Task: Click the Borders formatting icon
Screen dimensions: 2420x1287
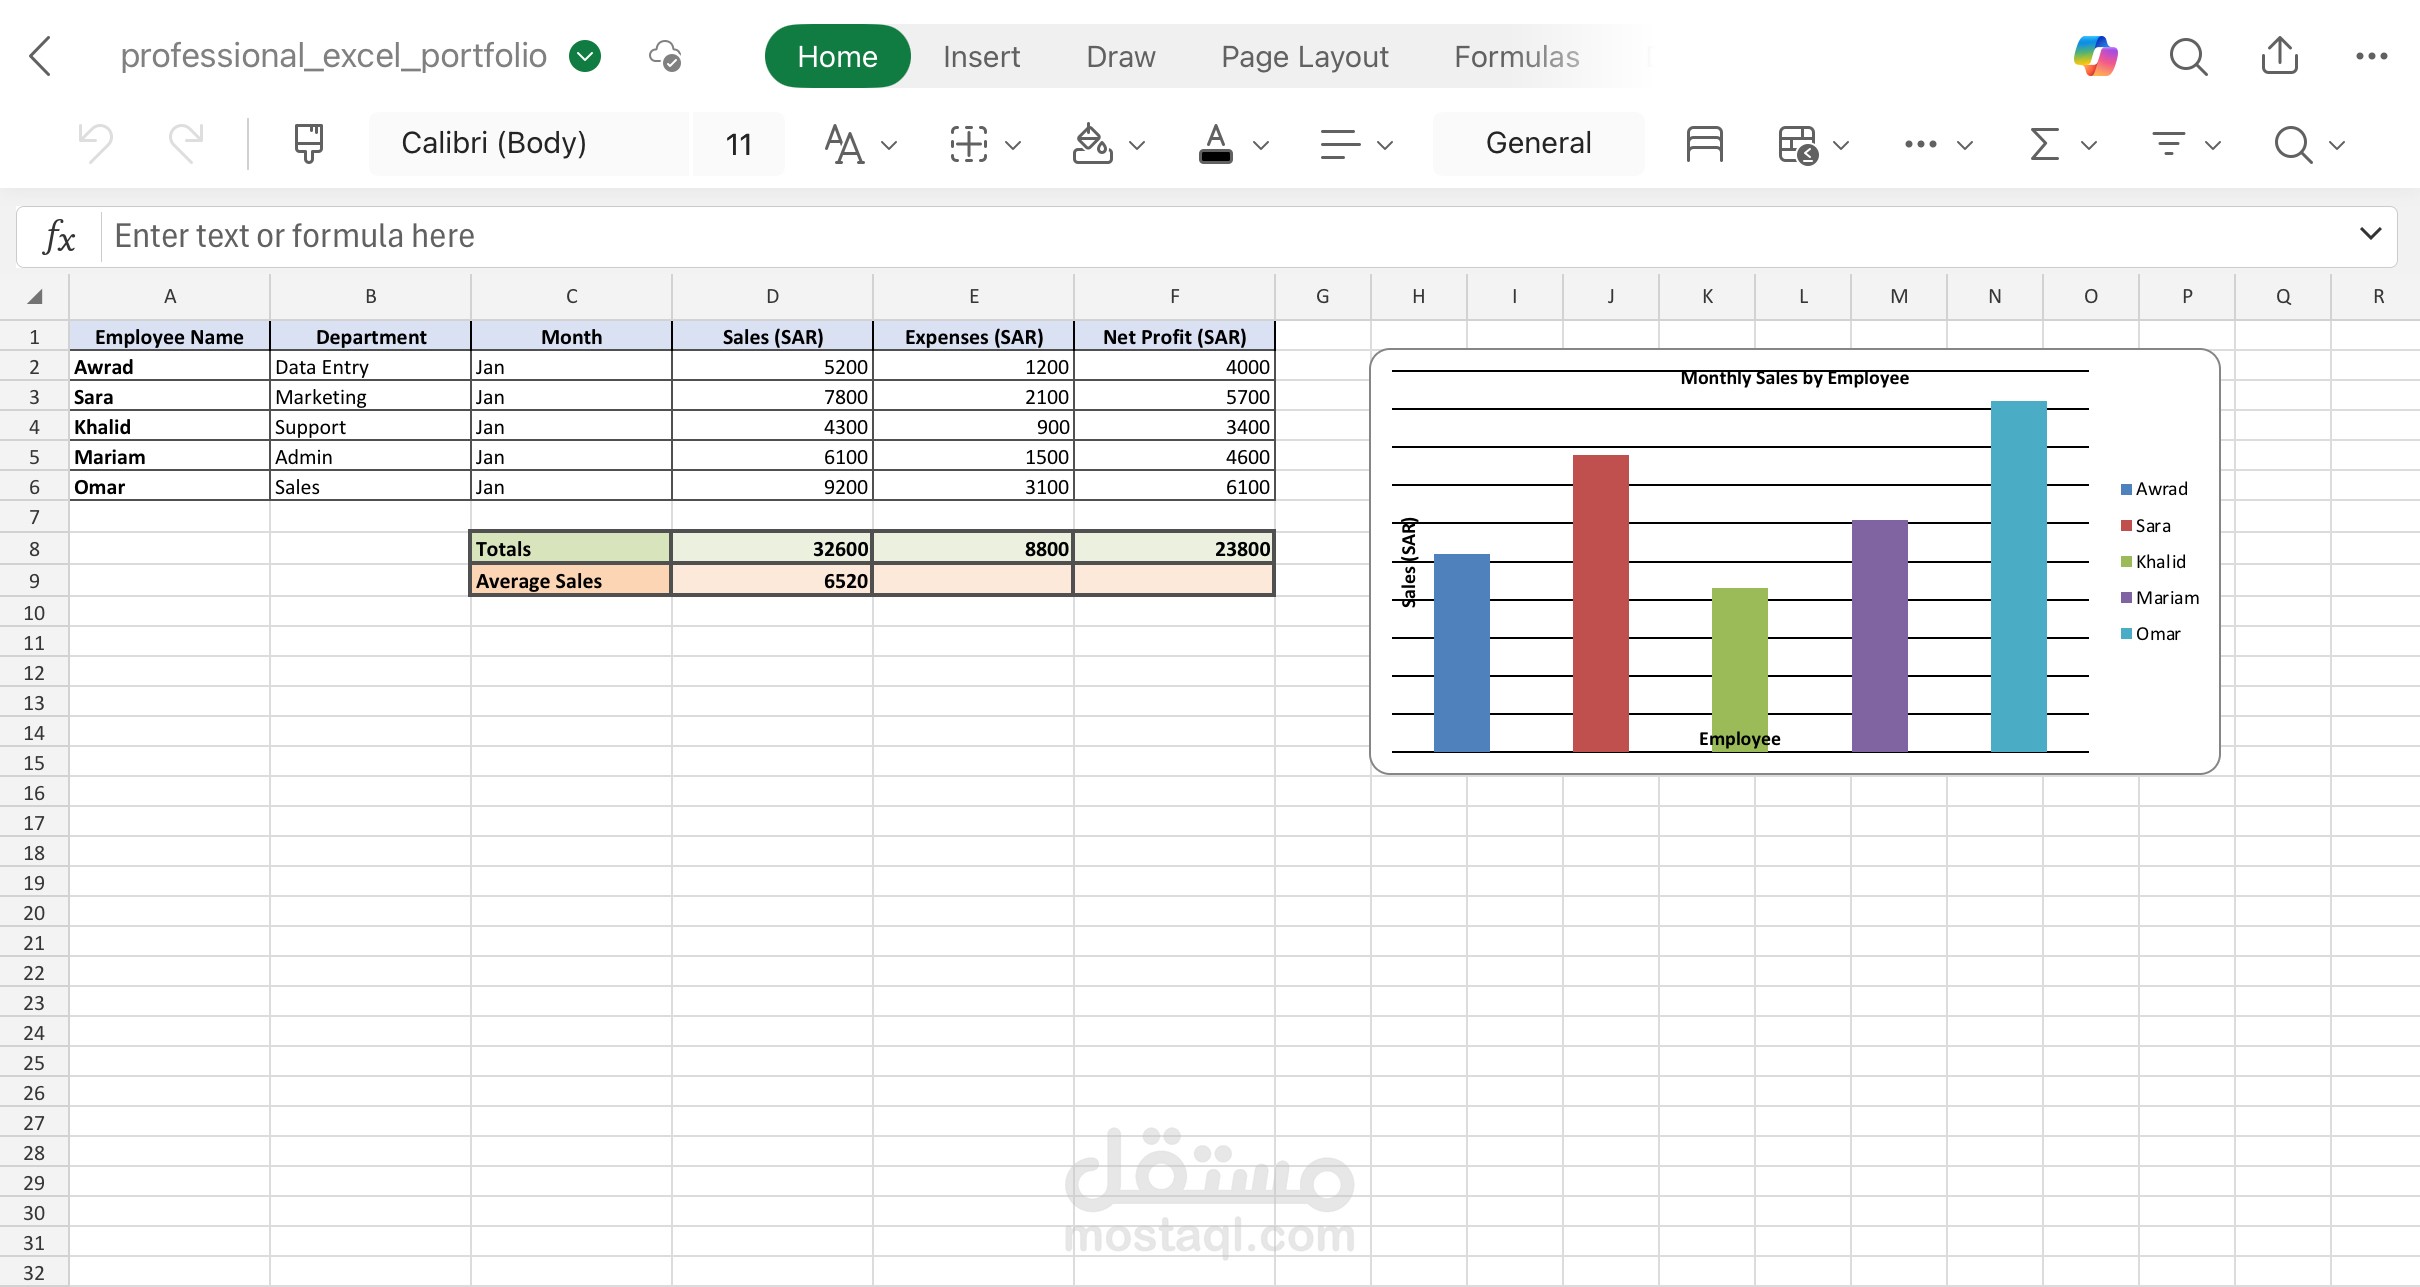Action: pyautogui.click(x=968, y=143)
